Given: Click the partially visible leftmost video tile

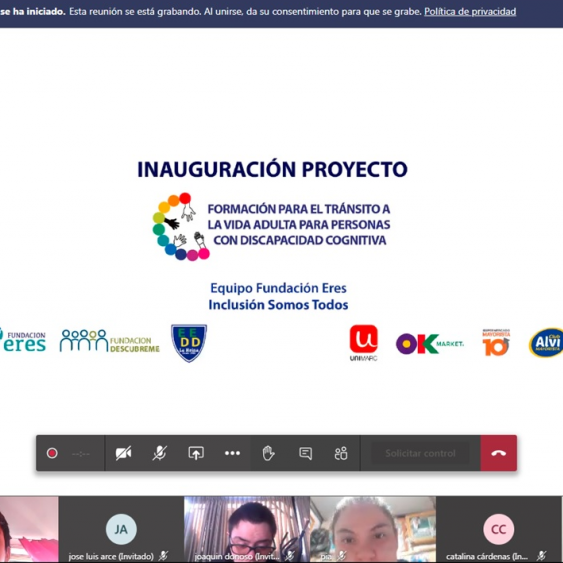Looking at the screenshot, I should pos(29,529).
